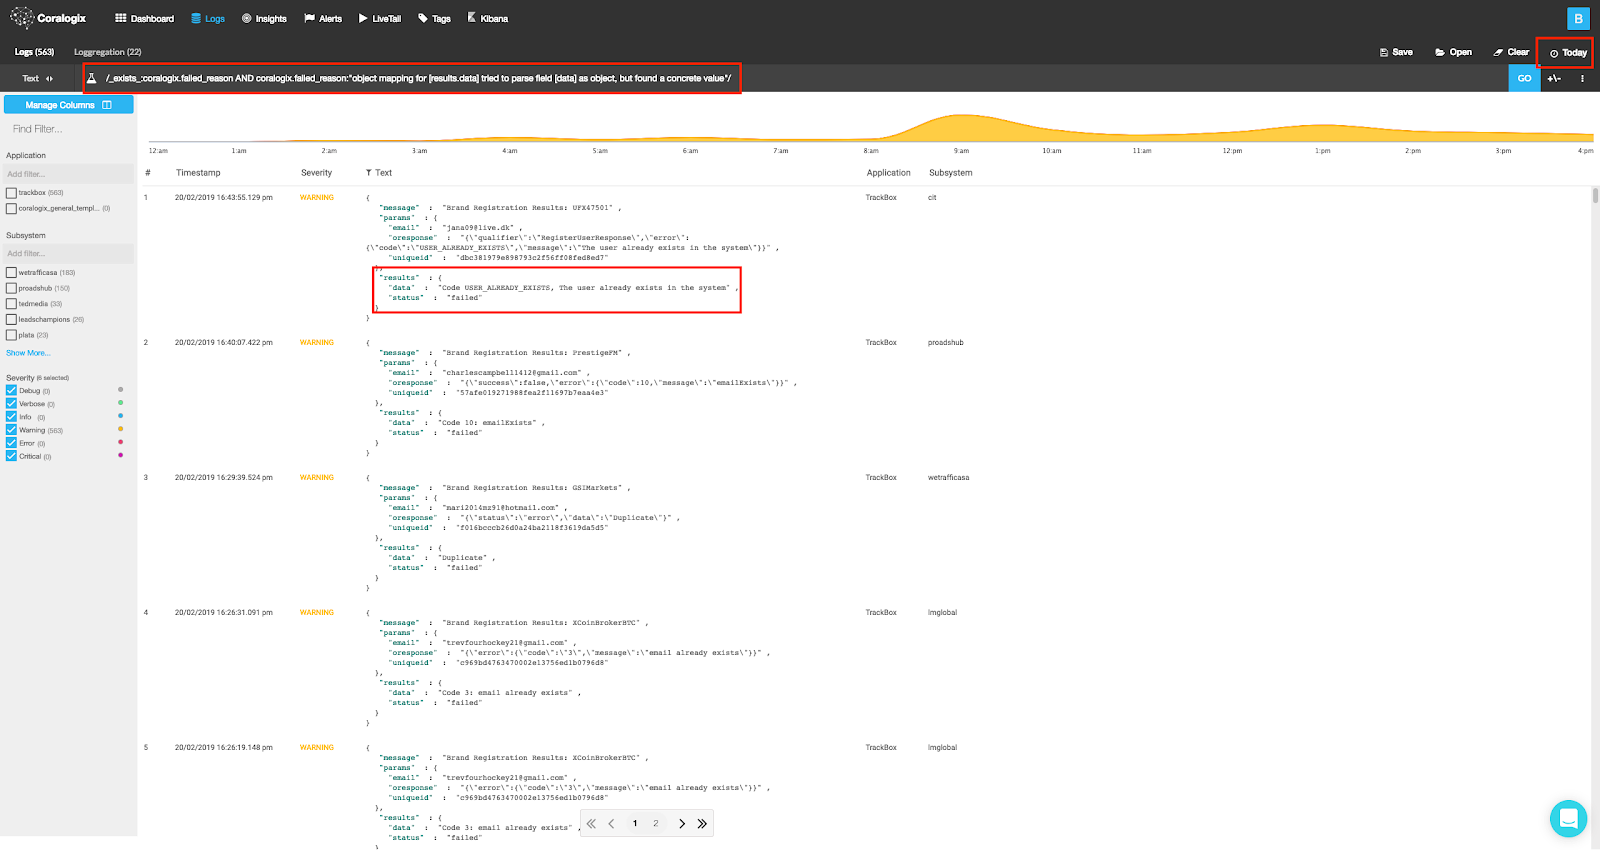The width and height of the screenshot is (1600, 850).
Task: Open a saved query
Action: pos(1453,52)
